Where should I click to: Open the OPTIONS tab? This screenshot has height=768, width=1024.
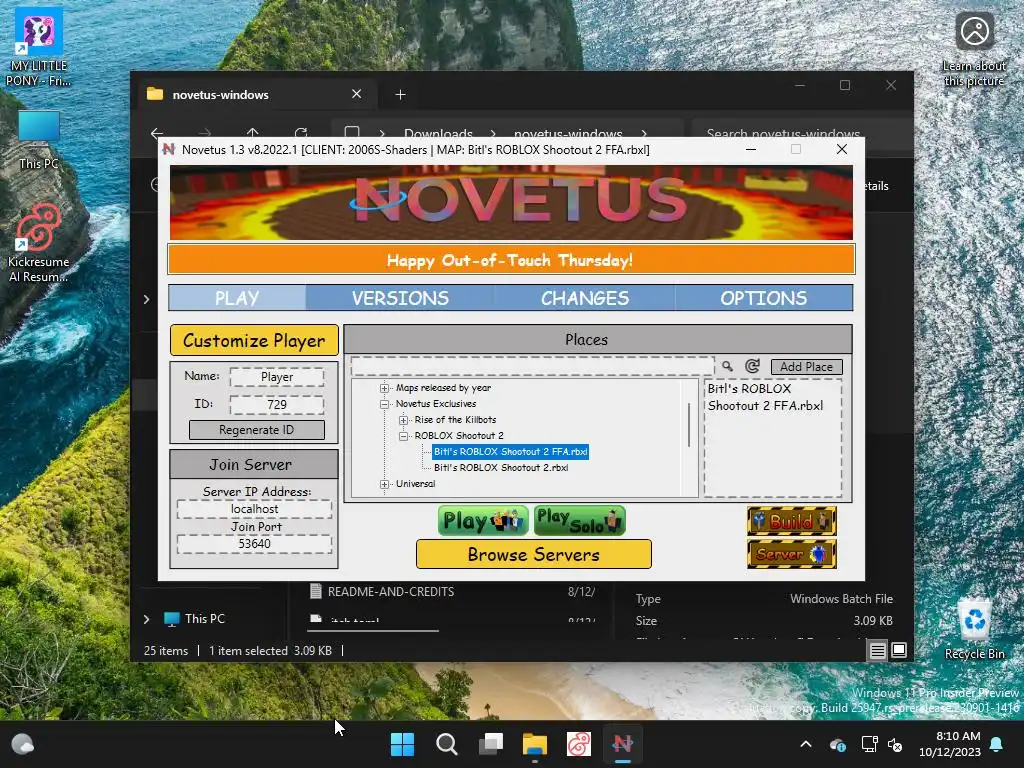[763, 298]
